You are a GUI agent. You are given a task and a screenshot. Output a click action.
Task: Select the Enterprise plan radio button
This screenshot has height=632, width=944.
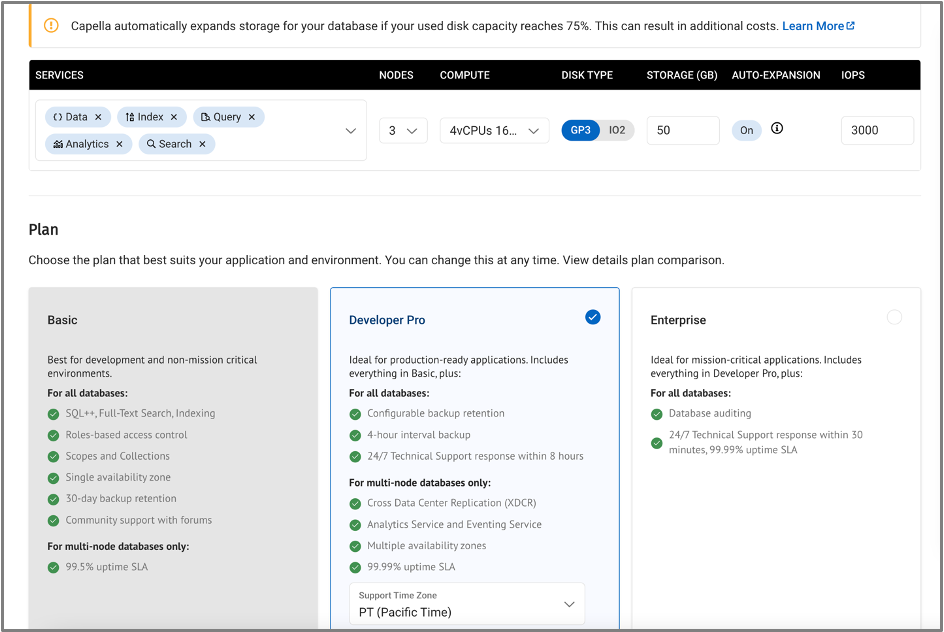pyautogui.click(x=895, y=317)
